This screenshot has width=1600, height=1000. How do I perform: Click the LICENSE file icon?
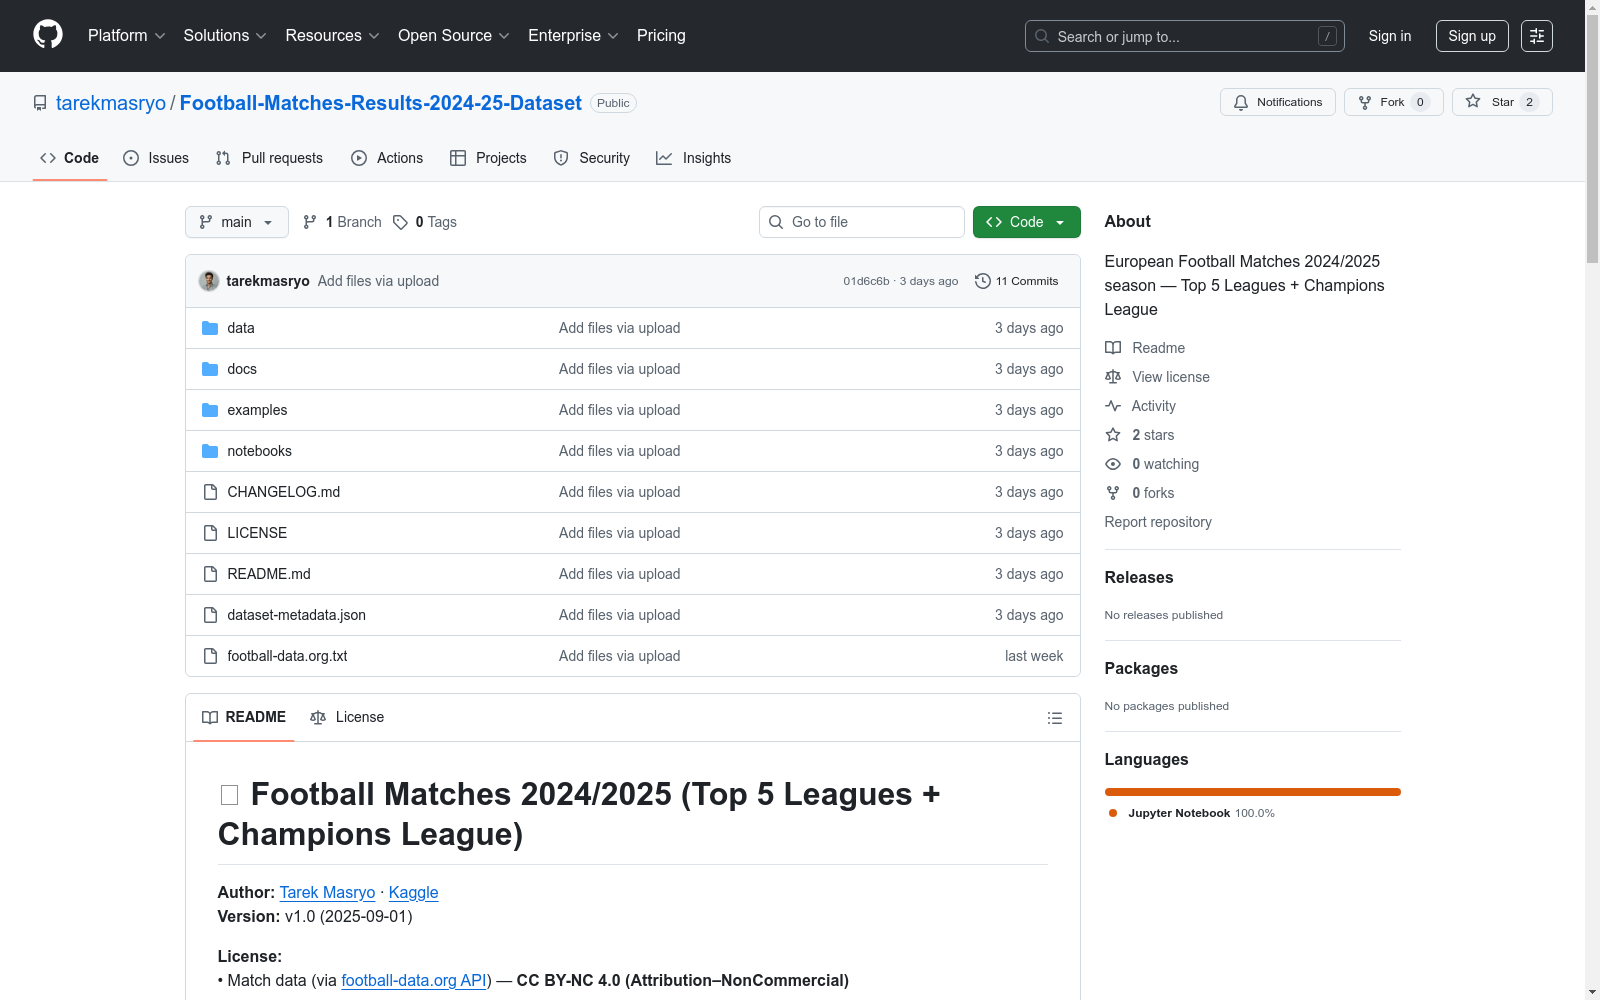click(x=210, y=533)
